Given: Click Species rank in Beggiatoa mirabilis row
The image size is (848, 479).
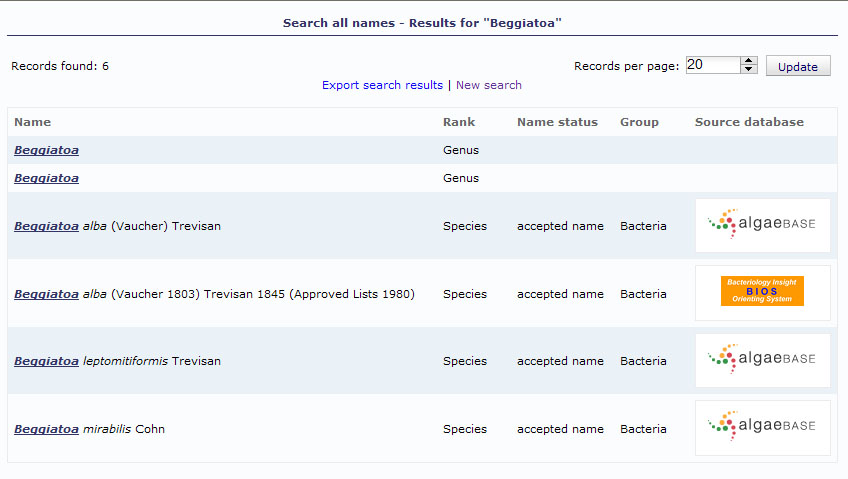Looking at the screenshot, I should pyautogui.click(x=465, y=429).
